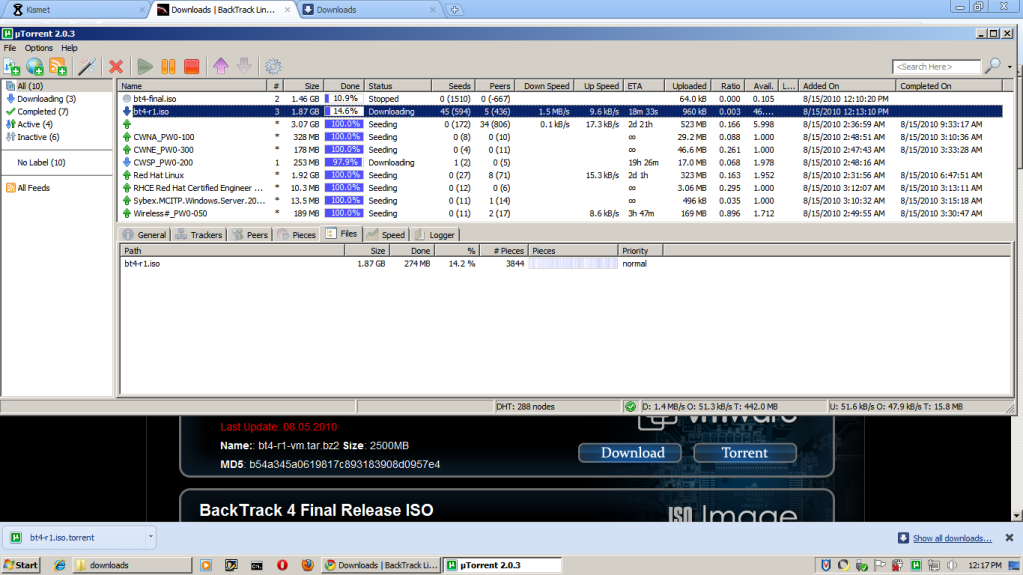Open Preferences via the gear icon
Image resolution: width=1023 pixels, height=575 pixels.
point(272,67)
